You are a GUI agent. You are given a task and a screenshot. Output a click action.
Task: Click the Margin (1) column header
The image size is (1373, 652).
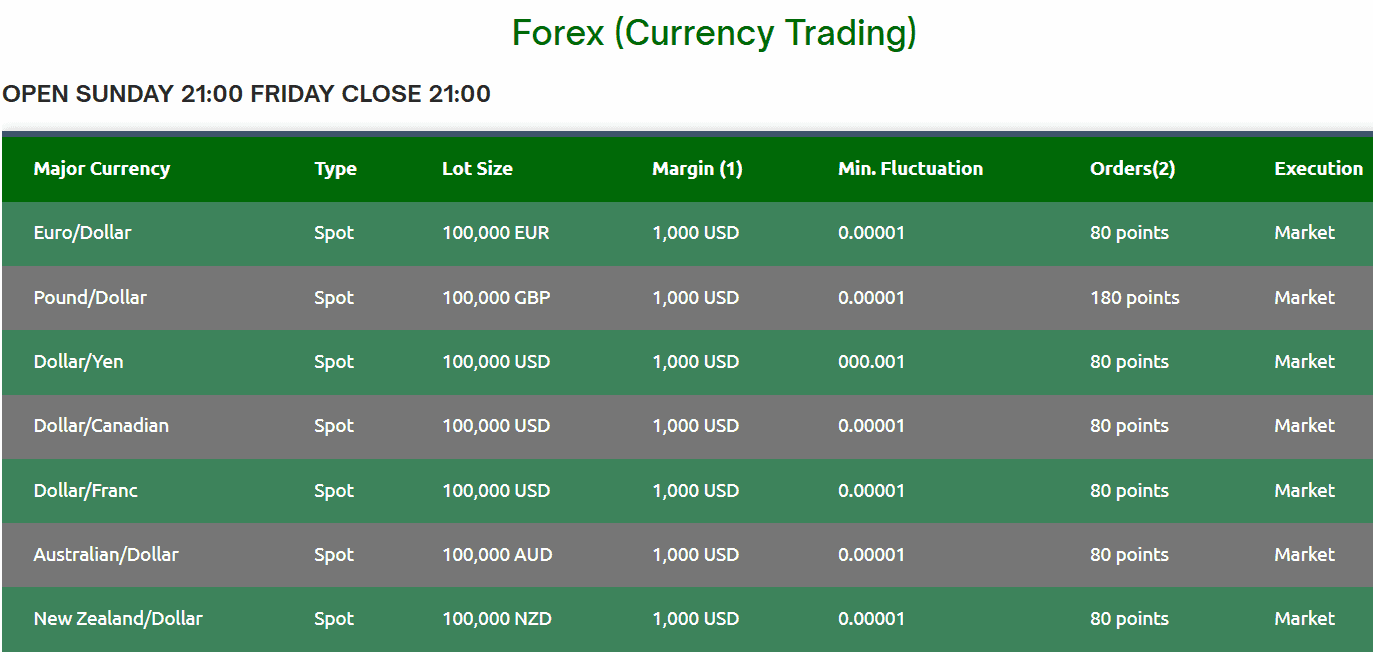697,169
